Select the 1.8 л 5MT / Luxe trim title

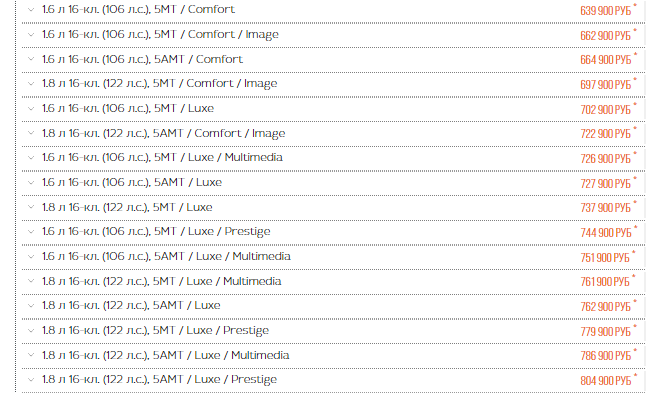(127, 207)
